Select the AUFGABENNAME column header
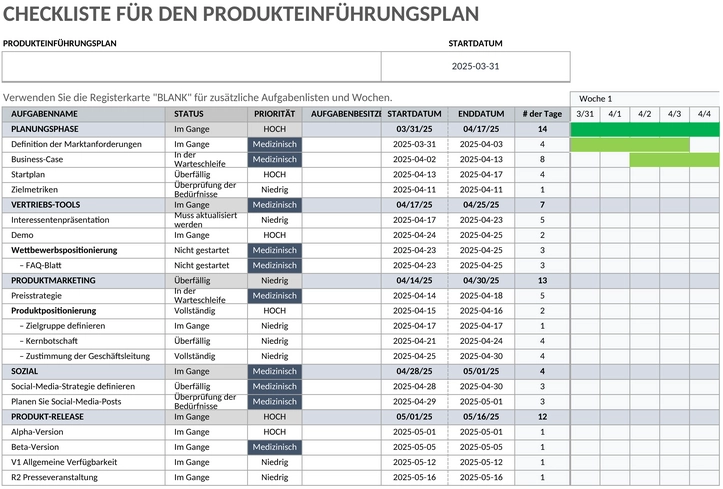723x489 pixels. coord(83,114)
